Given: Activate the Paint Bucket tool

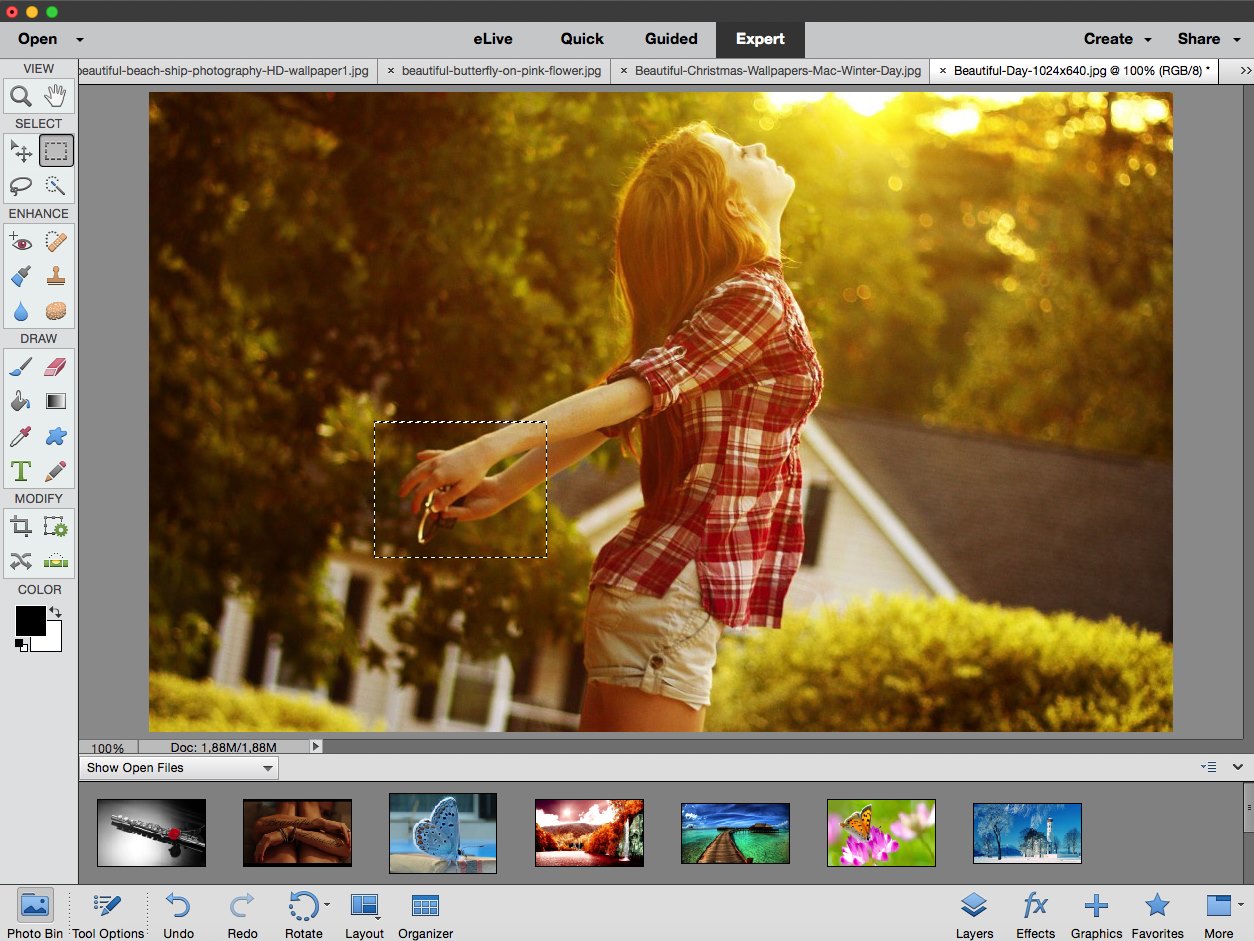Looking at the screenshot, I should click(x=21, y=402).
